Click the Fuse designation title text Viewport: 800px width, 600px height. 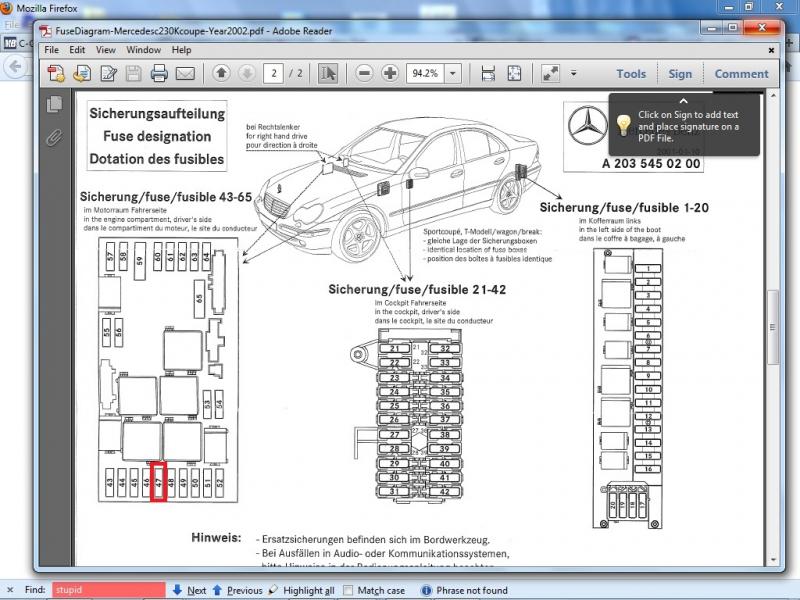157,136
